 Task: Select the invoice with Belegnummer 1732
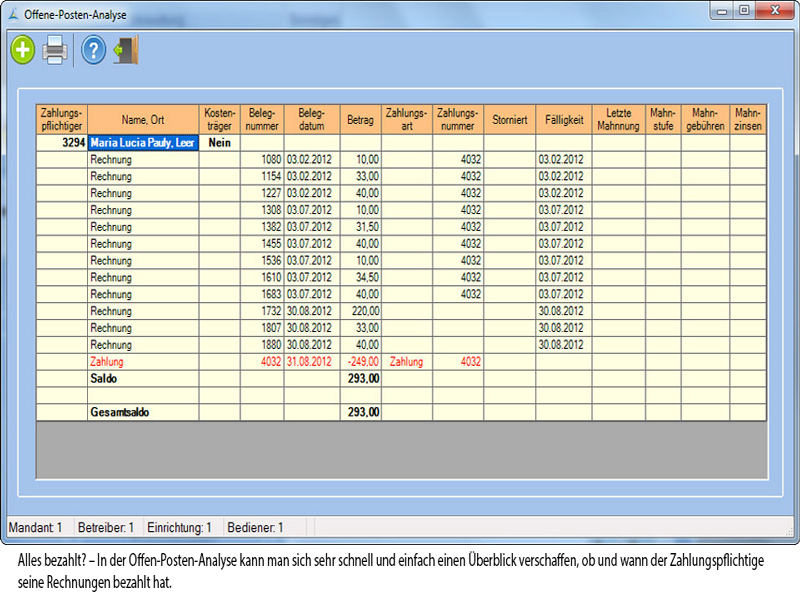coord(262,310)
